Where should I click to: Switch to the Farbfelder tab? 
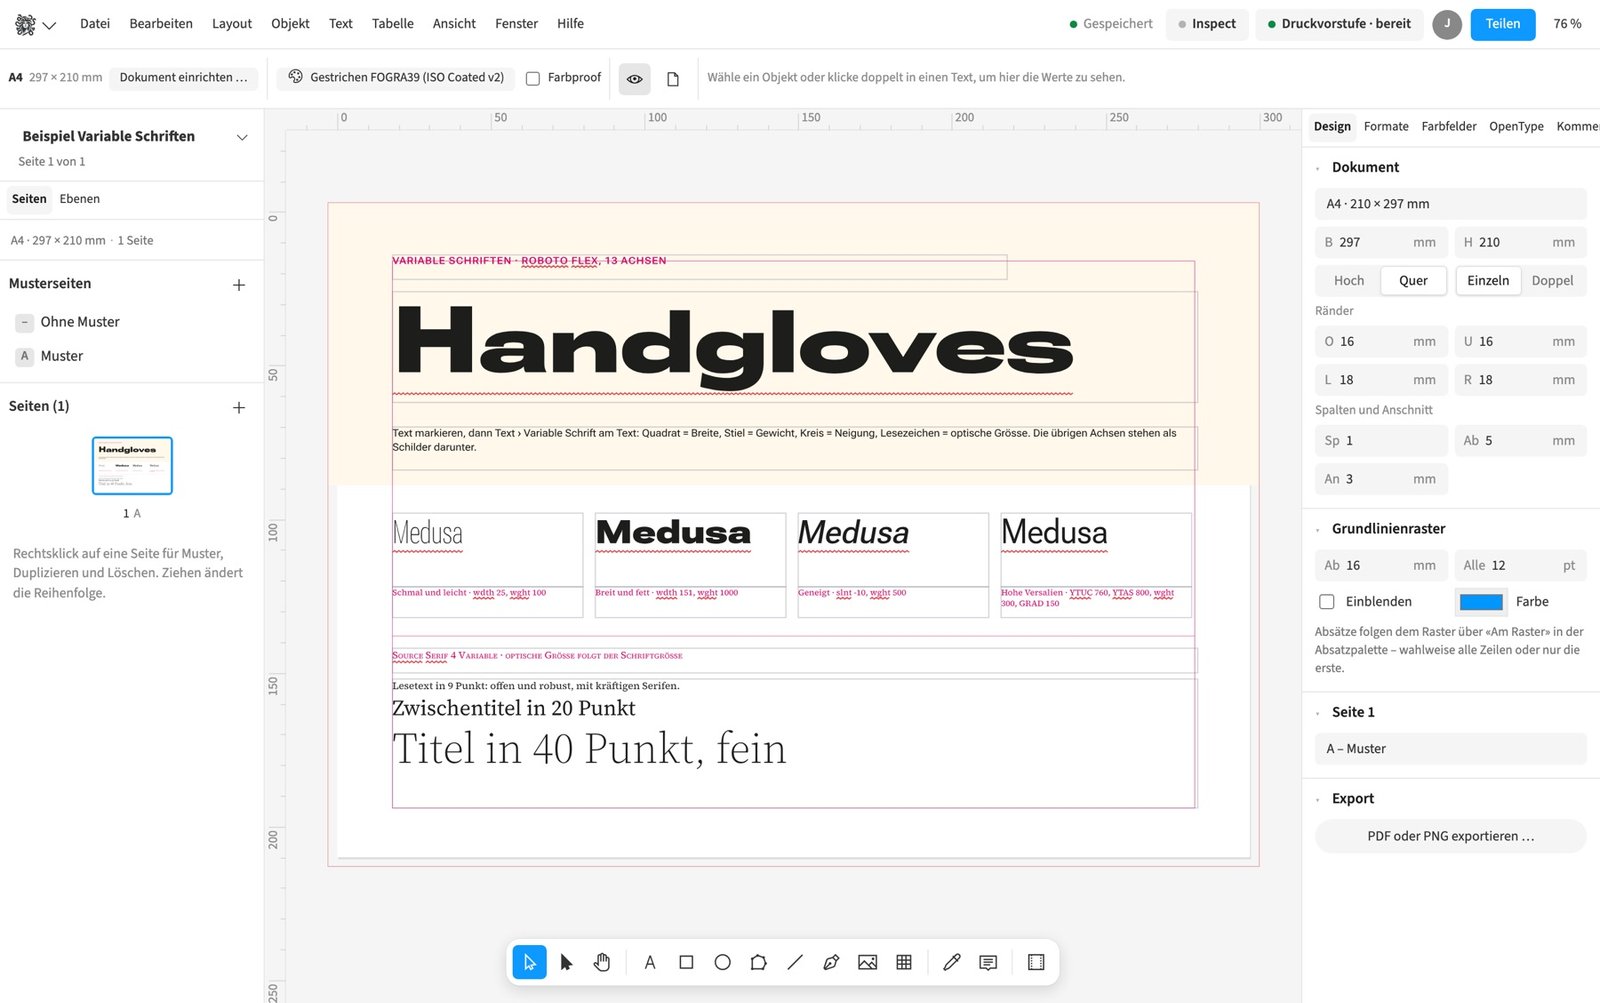1449,127
